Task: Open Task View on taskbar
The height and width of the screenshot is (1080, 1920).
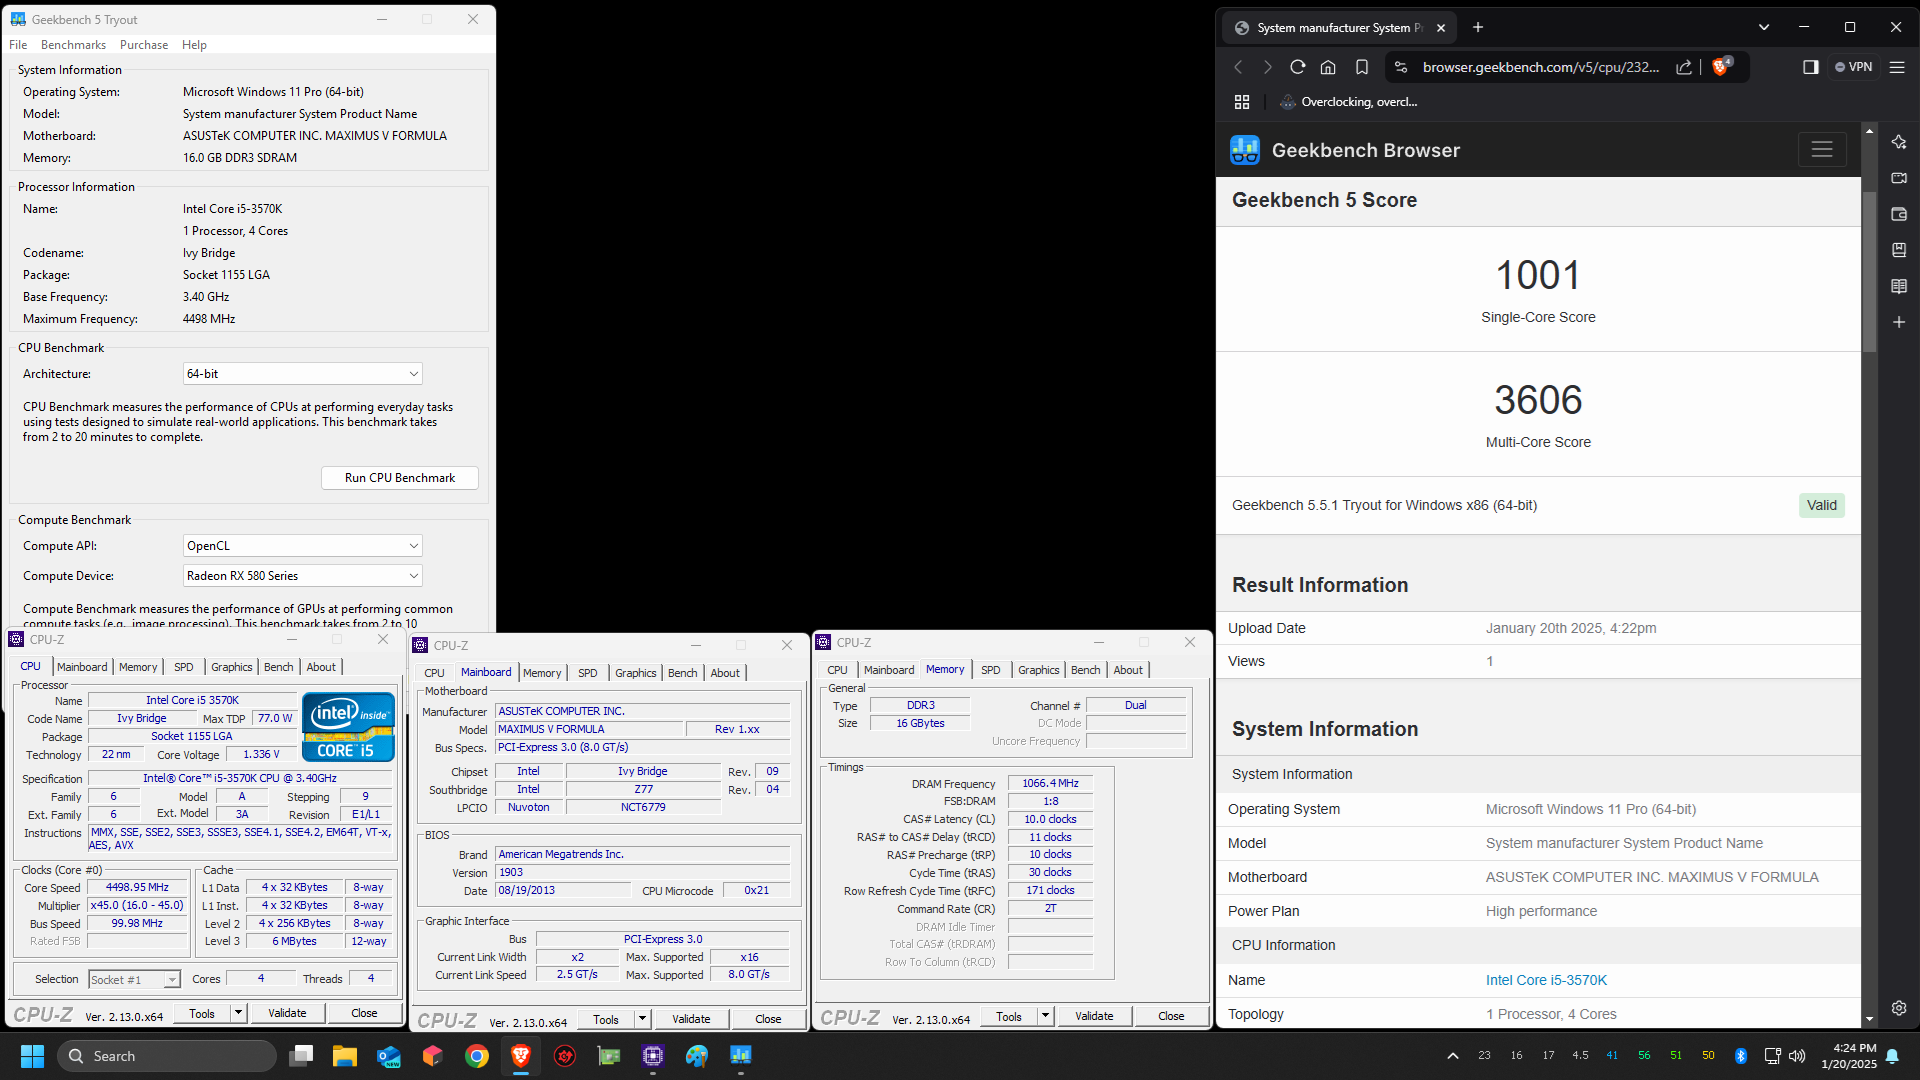Action: (x=301, y=1056)
